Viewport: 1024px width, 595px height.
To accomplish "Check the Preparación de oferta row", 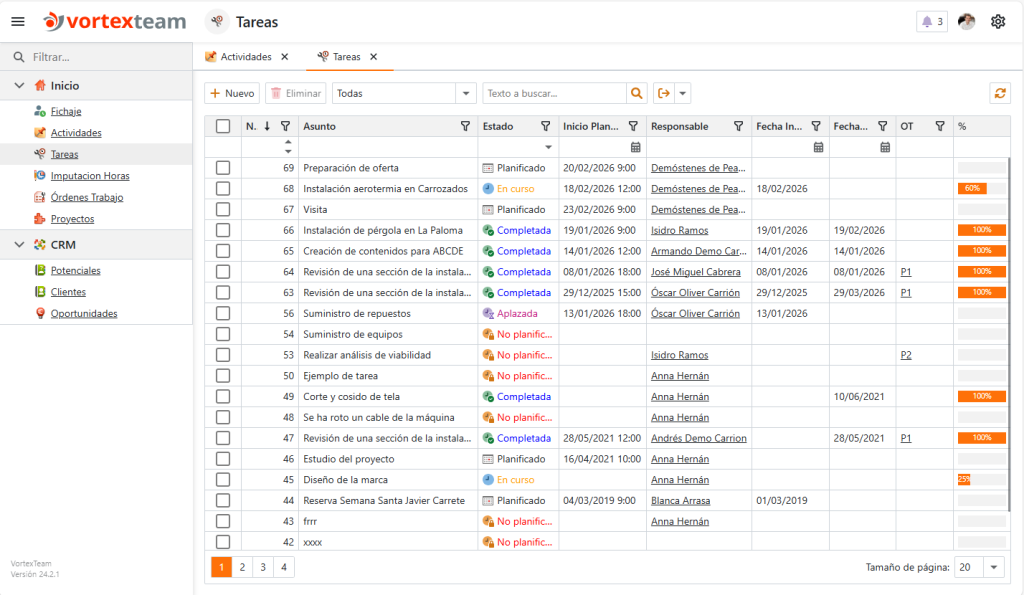I will [223, 168].
